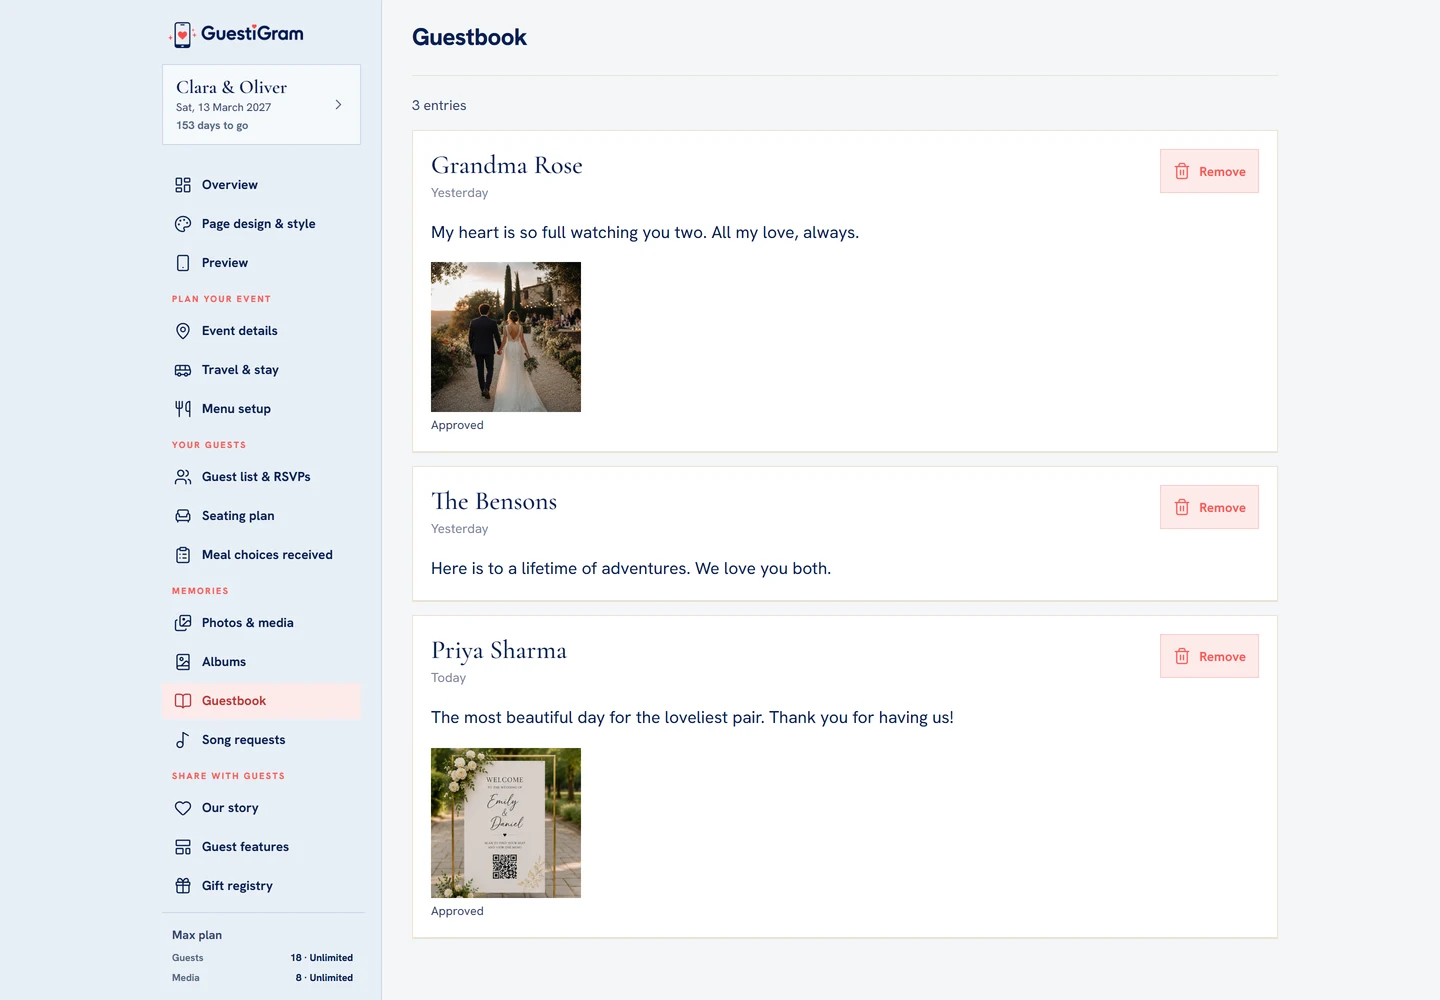The image size is (1440, 1000).
Task: Expand the Clara & Oliver event chevron
Action: [x=338, y=104]
